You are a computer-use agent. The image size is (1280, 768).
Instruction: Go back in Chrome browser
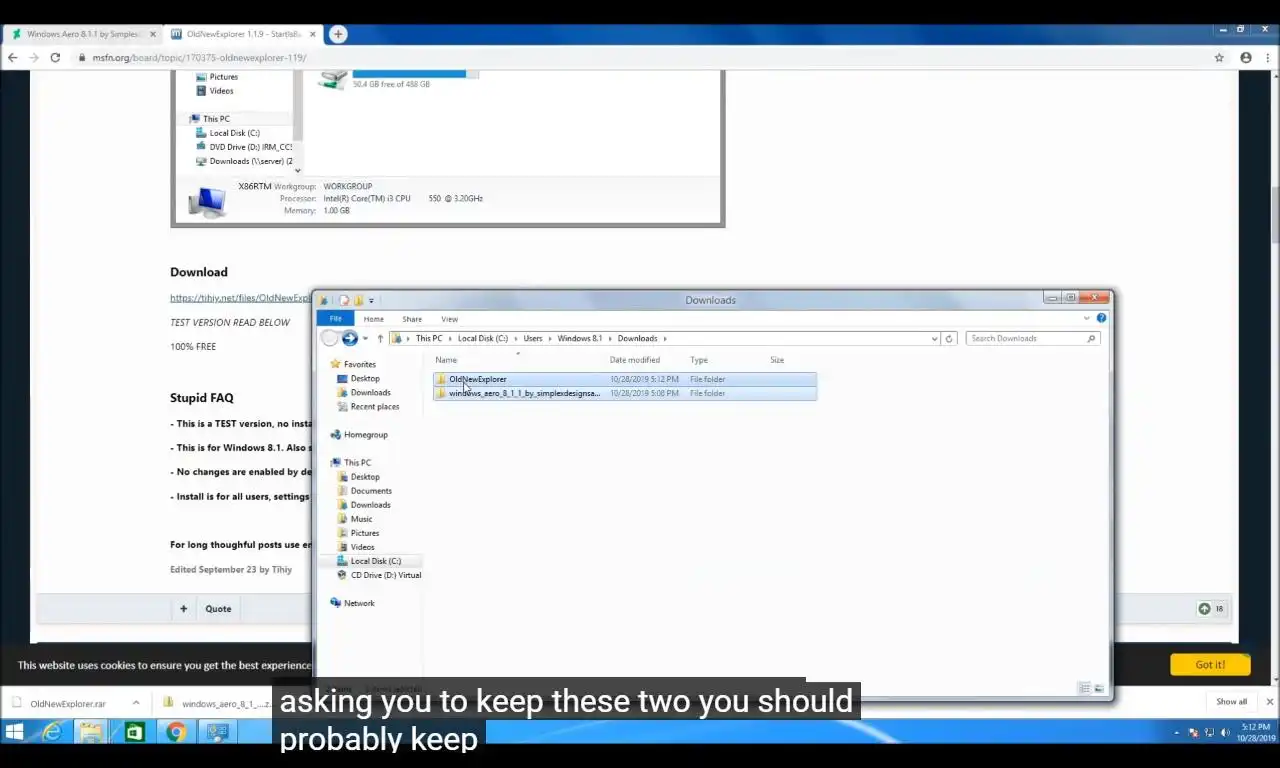[12, 57]
